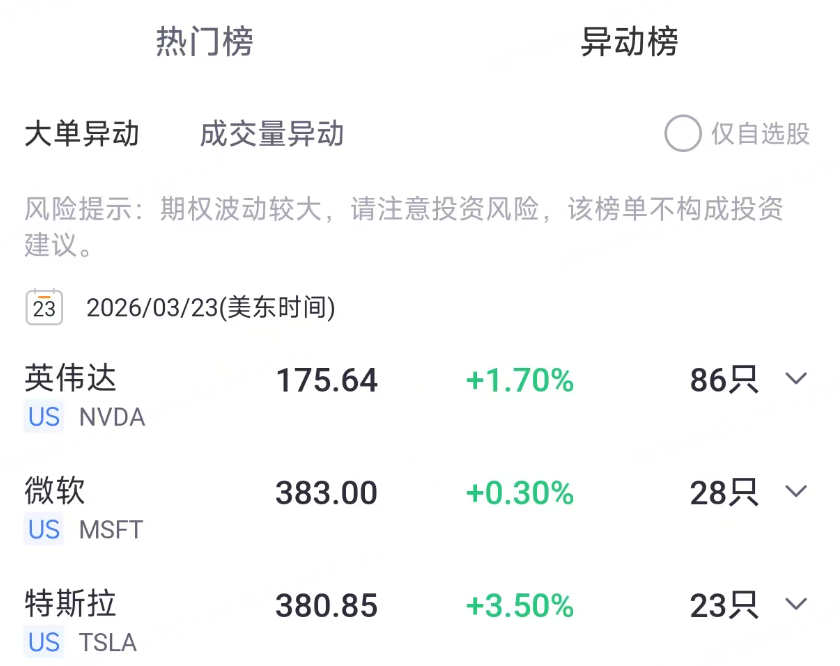The image size is (840, 666).
Task: Open the calendar date picker icon
Action: point(44,307)
